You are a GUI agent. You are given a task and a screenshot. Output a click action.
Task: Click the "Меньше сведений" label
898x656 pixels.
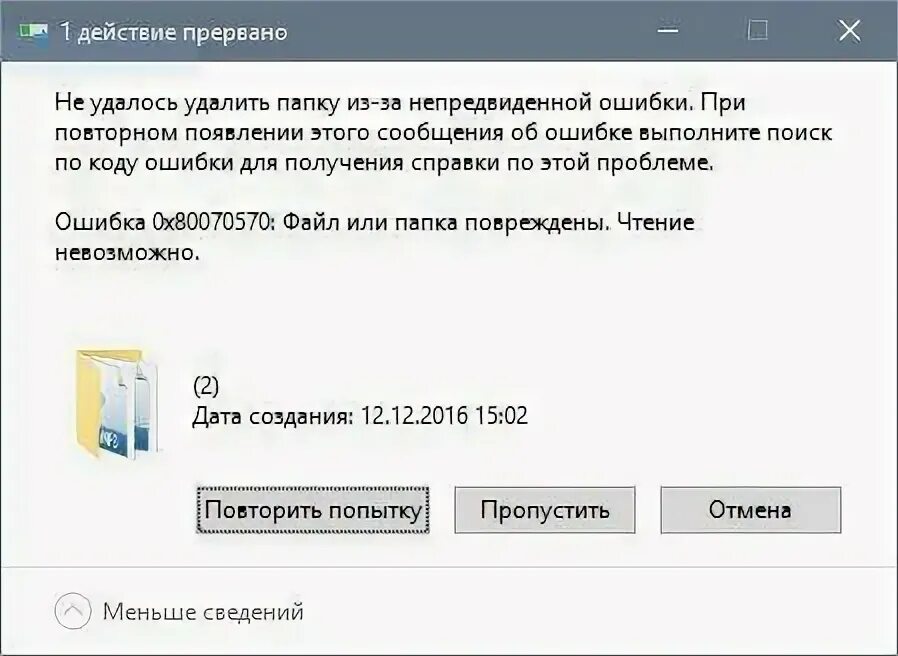pos(203,611)
